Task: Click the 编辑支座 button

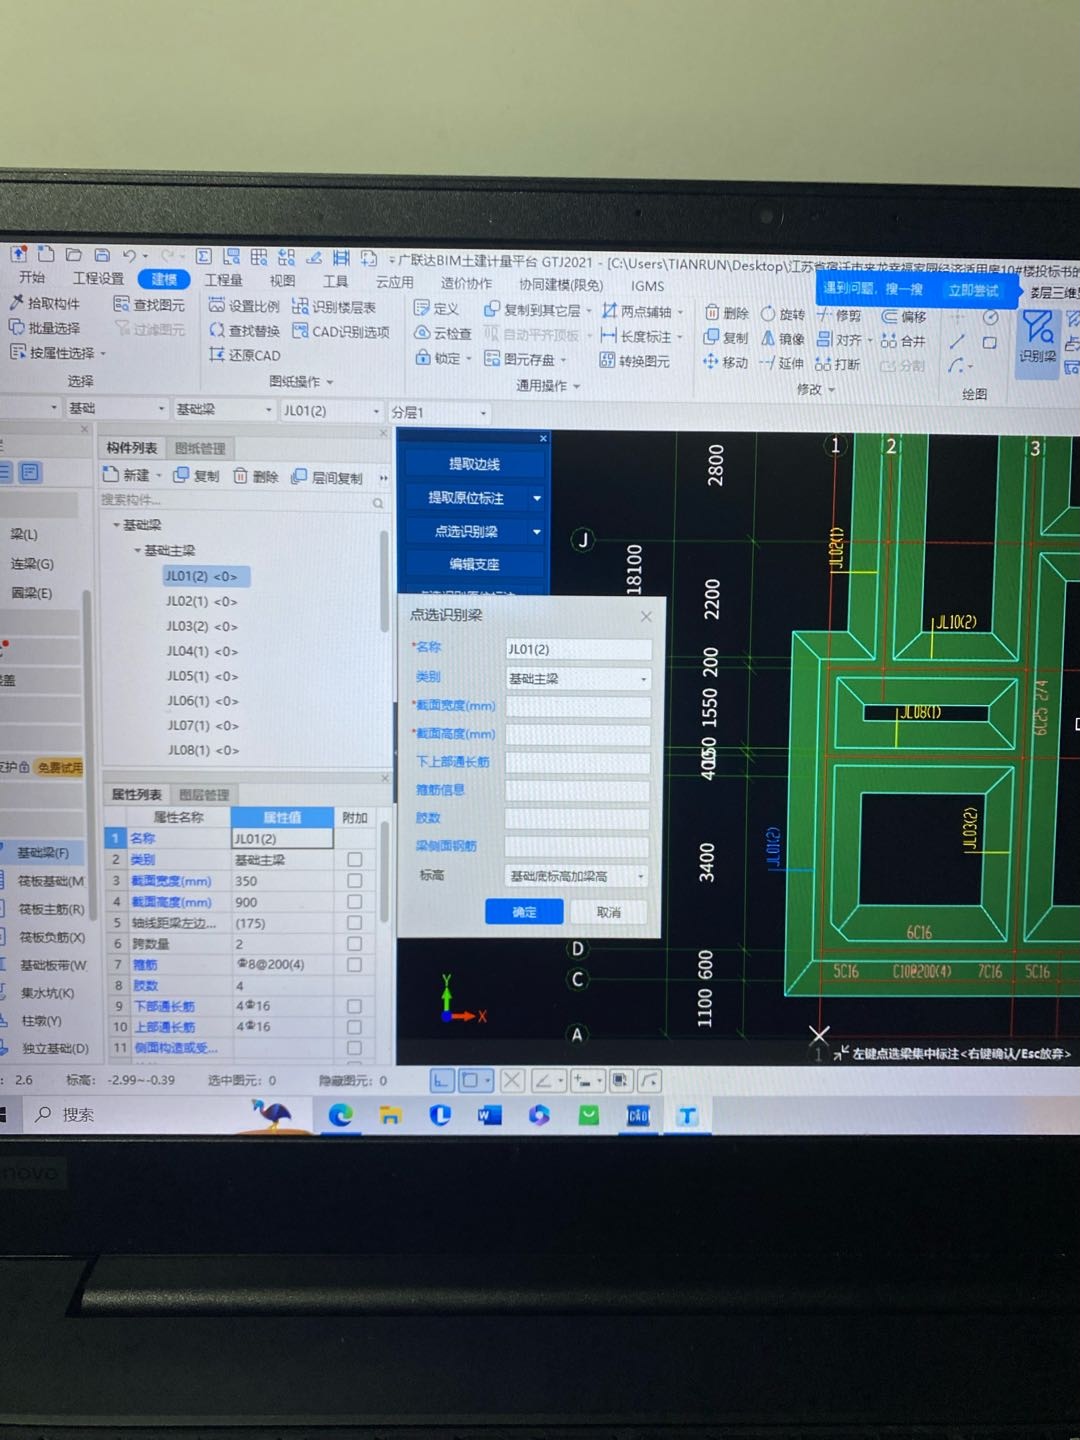Action: [x=474, y=564]
